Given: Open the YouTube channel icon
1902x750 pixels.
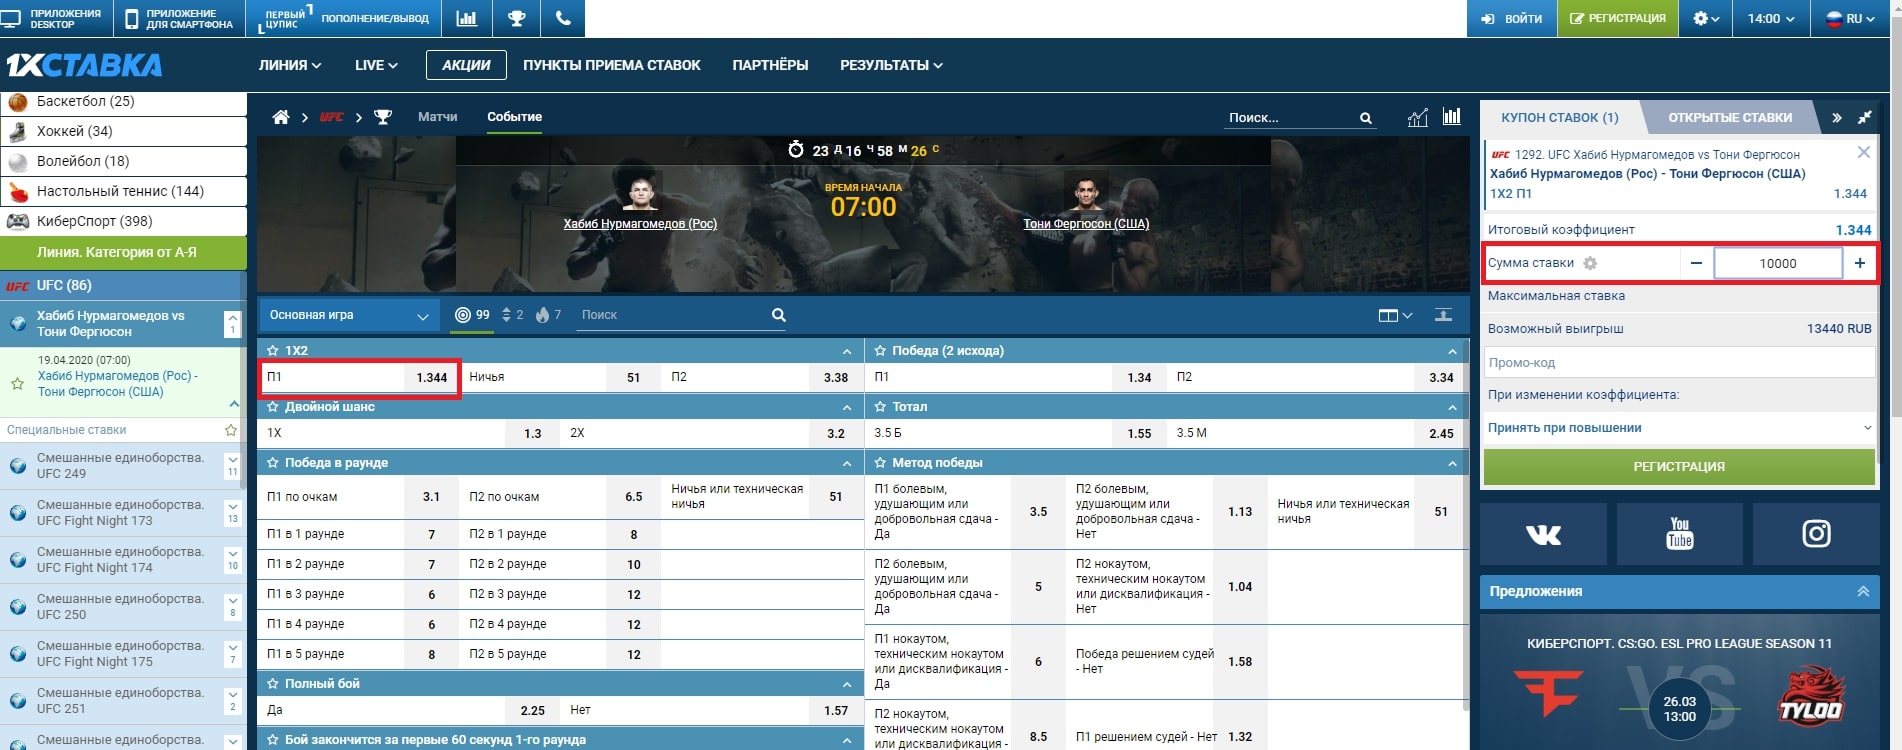Looking at the screenshot, I should 1679,534.
